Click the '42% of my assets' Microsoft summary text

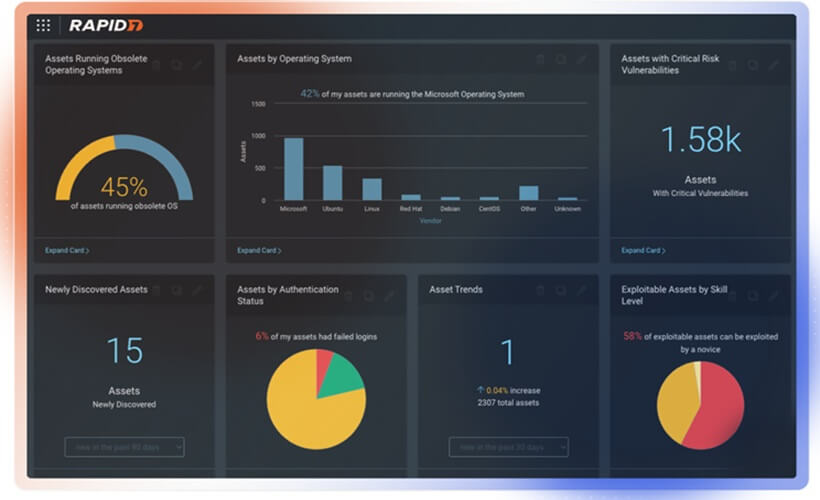[412, 94]
